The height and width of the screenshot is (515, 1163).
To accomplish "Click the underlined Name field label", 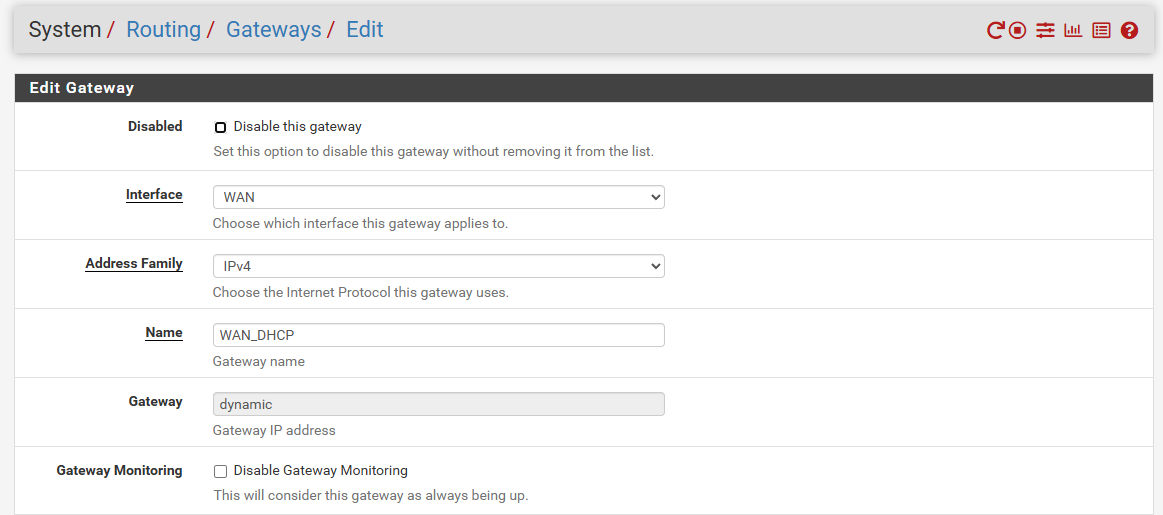I will 164,332.
